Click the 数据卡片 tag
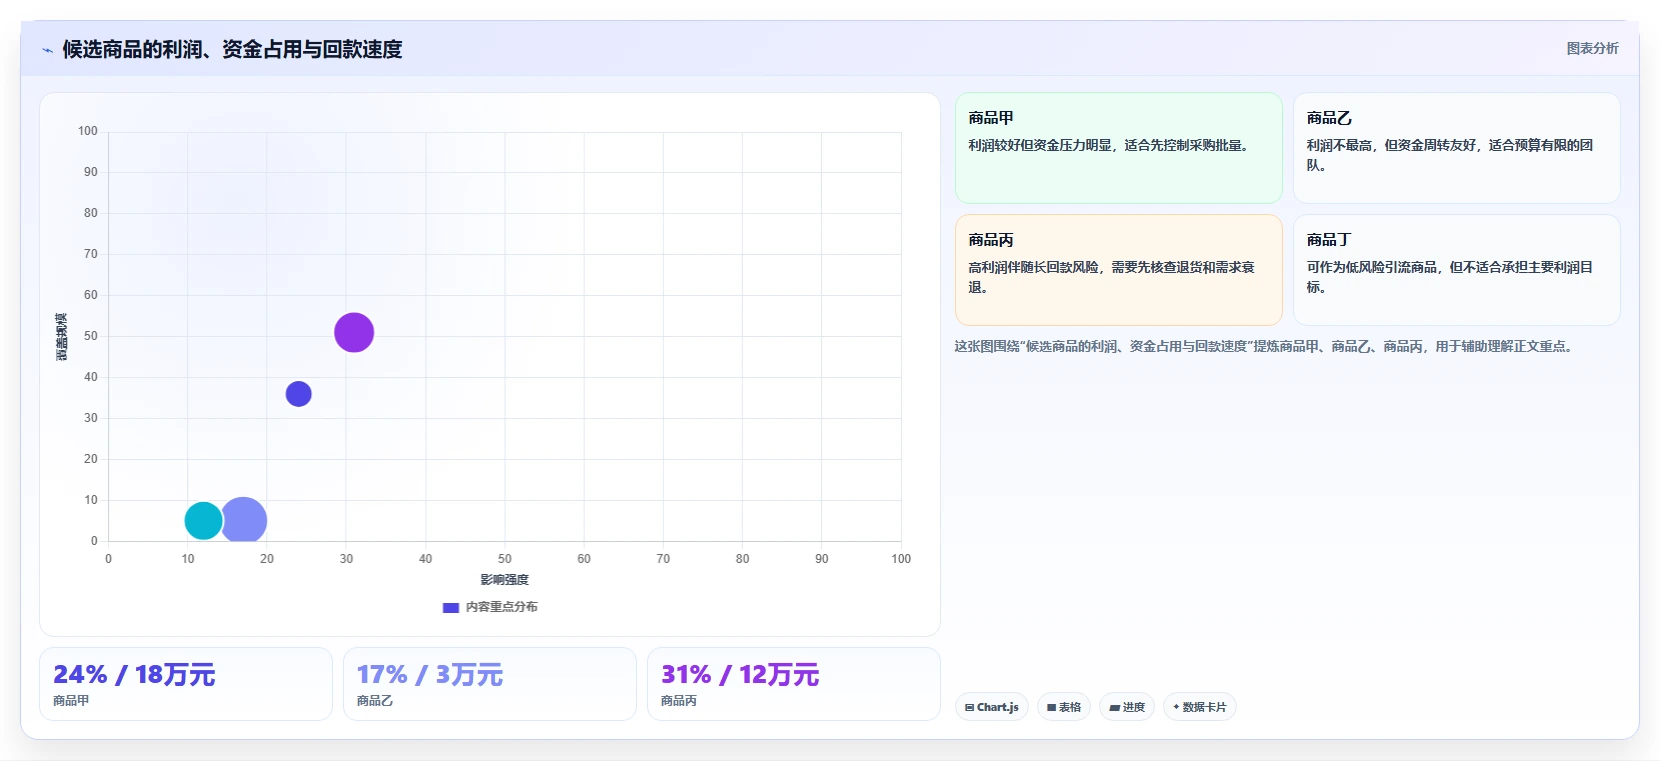Screen dimensions: 1660x761 click(x=1199, y=707)
